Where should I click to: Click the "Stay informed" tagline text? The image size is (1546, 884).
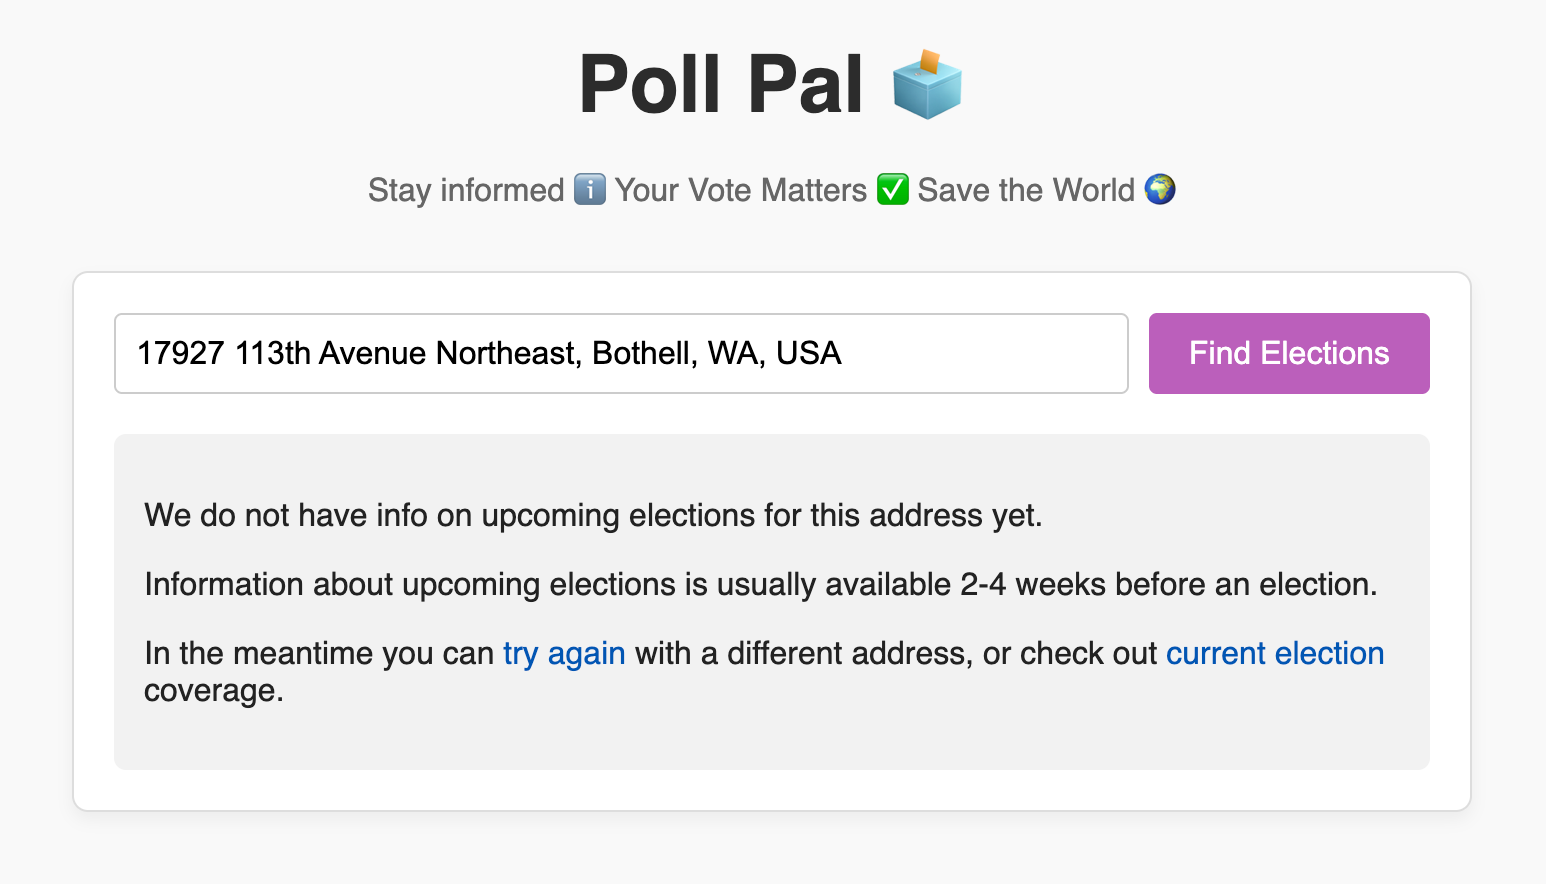[x=466, y=190]
